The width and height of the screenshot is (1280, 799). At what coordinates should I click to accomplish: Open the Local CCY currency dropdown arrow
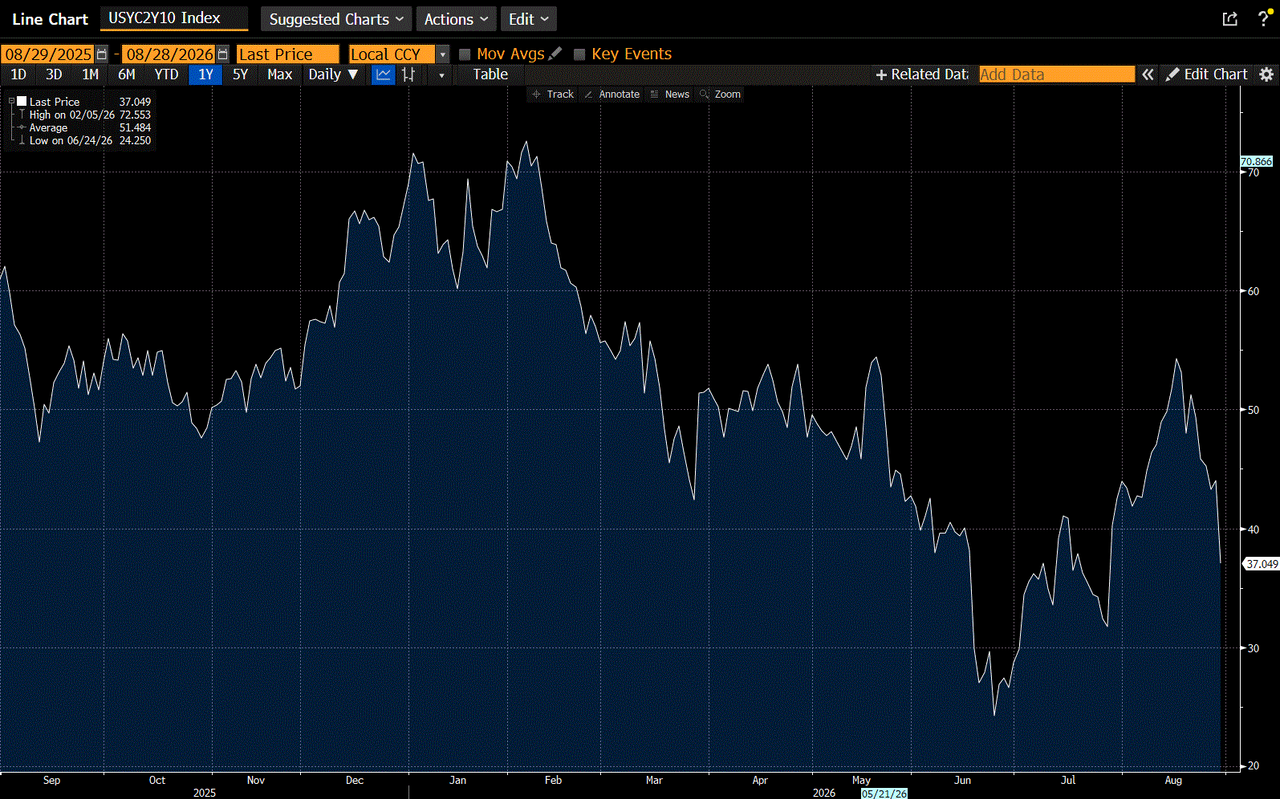[x=443, y=54]
